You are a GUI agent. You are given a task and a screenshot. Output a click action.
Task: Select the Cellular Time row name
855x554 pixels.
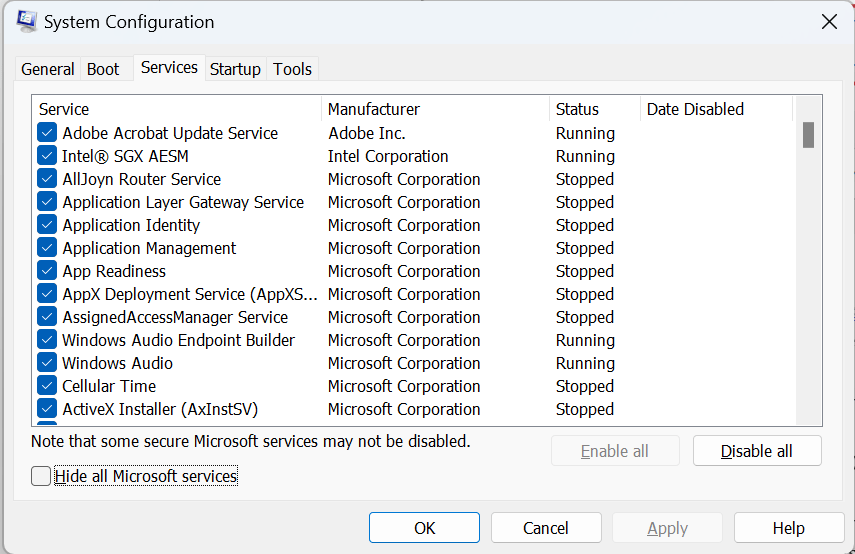(109, 386)
